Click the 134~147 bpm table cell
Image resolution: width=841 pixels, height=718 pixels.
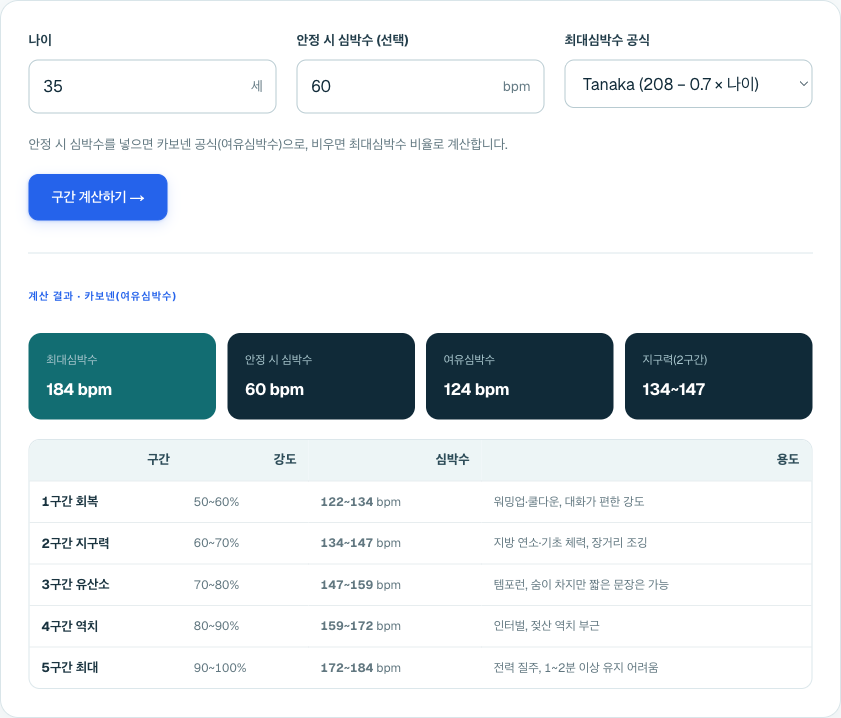[x=360, y=543]
